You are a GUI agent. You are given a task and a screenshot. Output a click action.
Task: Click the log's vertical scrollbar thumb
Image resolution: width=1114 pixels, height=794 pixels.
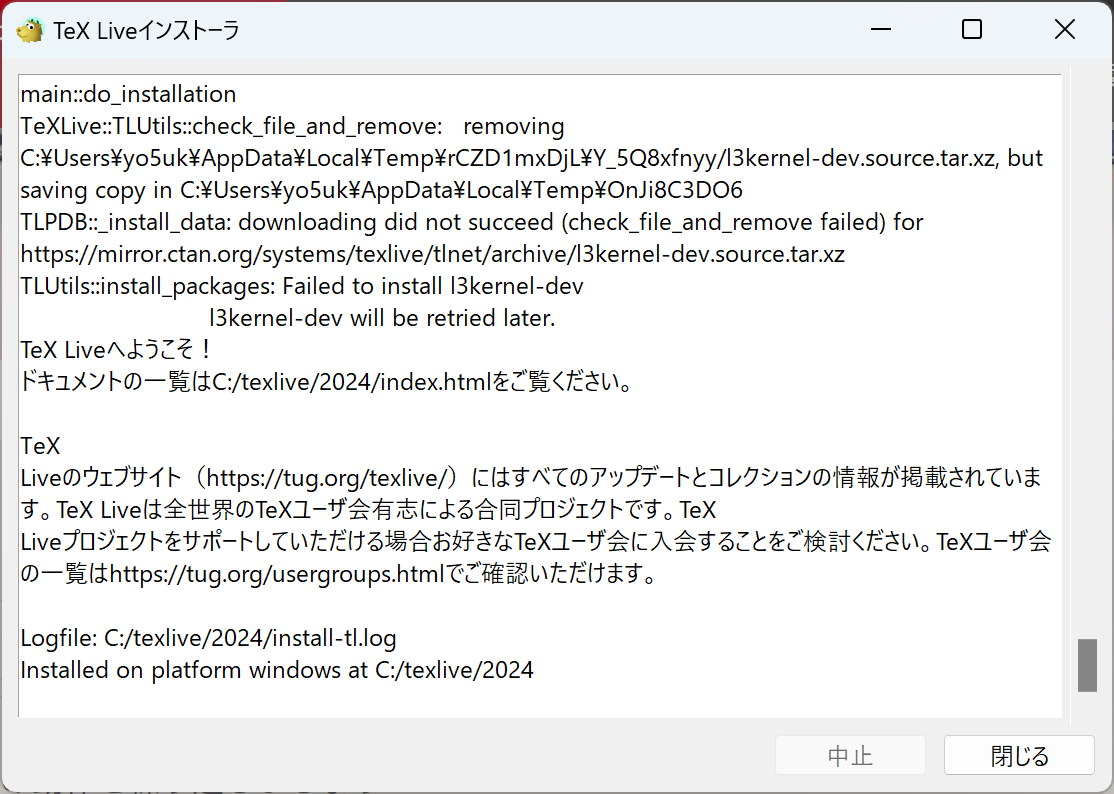click(1087, 666)
